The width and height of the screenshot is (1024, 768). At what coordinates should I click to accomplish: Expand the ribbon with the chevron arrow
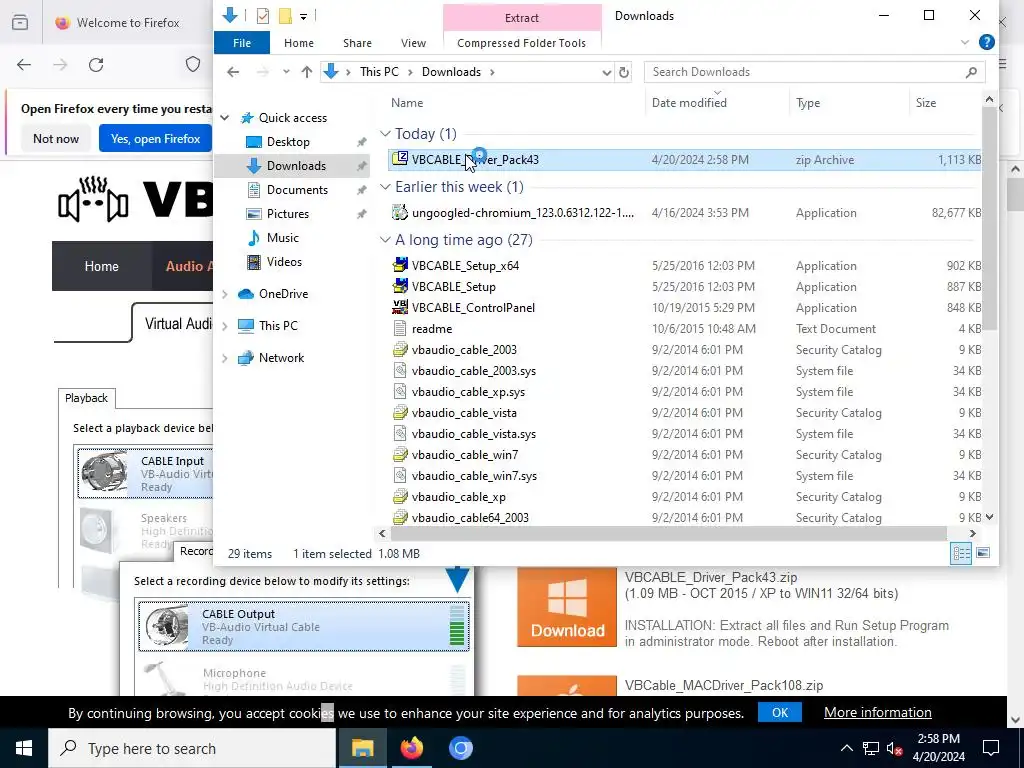(x=965, y=42)
